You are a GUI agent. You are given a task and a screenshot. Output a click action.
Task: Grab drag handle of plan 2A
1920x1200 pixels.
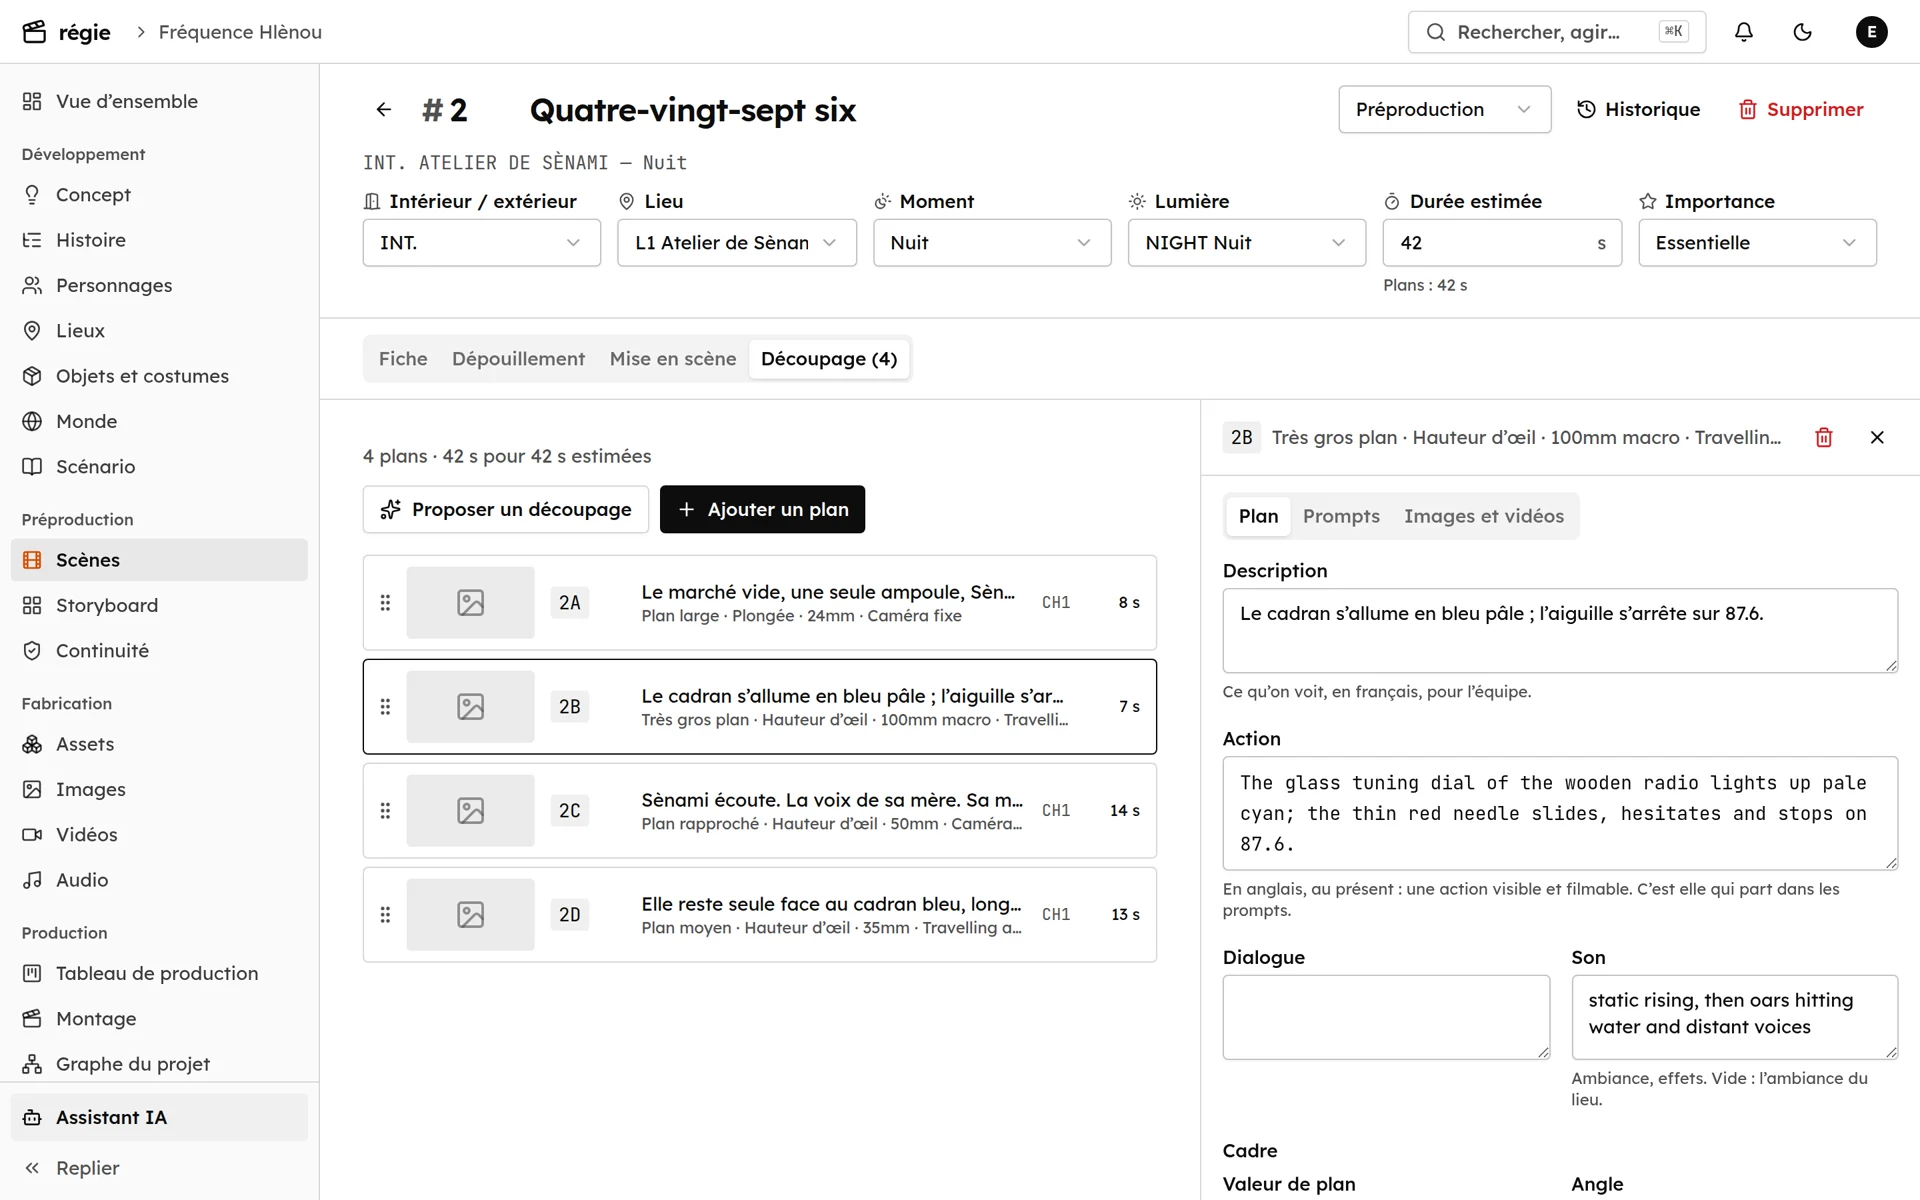point(385,603)
